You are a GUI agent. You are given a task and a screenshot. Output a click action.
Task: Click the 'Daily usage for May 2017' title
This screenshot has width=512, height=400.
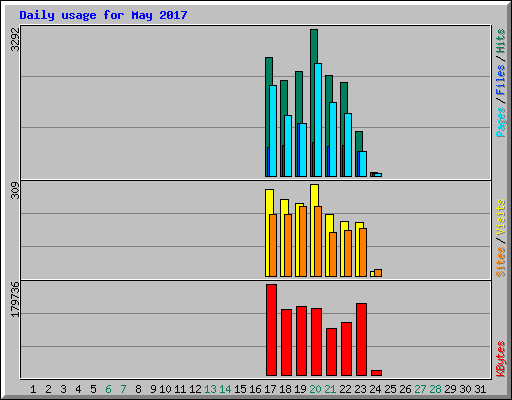click(103, 15)
